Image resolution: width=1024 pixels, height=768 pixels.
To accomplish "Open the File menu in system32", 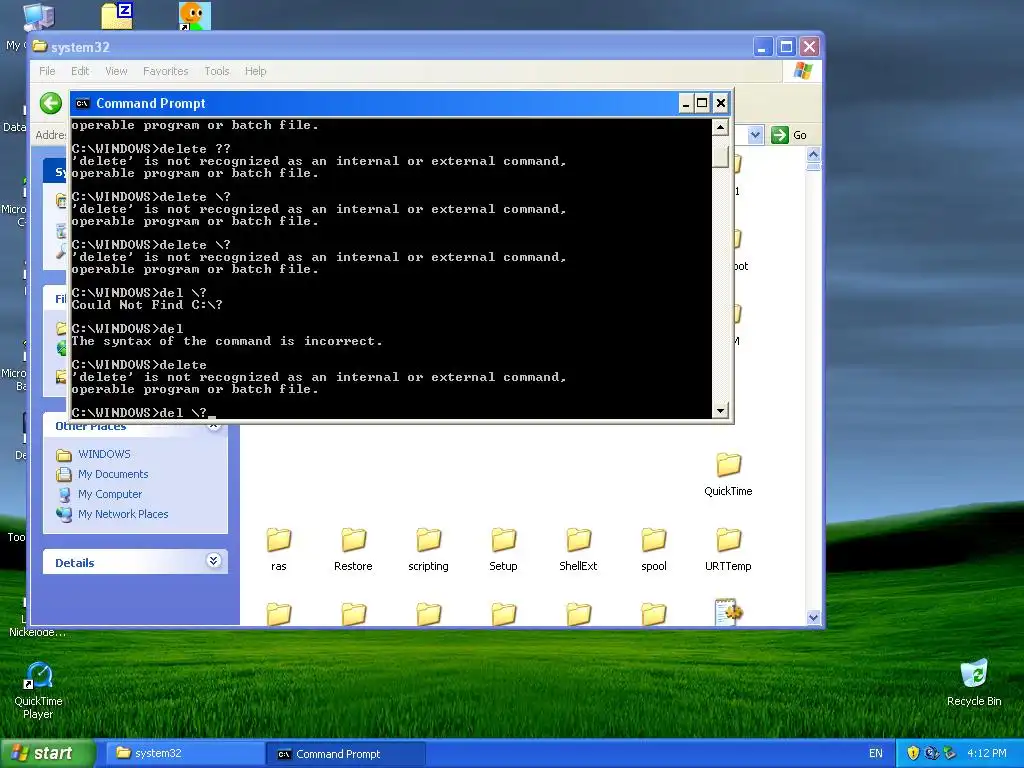I will point(47,71).
